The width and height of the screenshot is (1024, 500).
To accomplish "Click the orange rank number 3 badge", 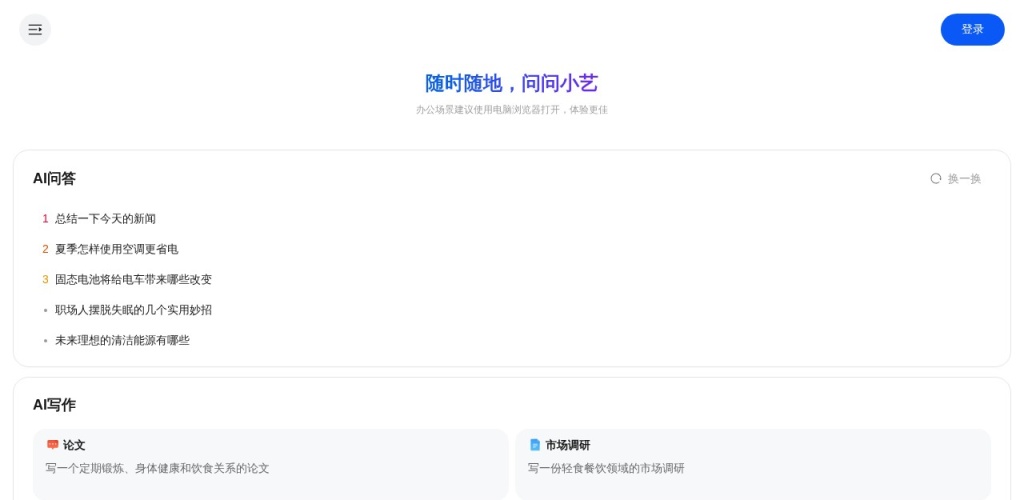I will (45, 280).
